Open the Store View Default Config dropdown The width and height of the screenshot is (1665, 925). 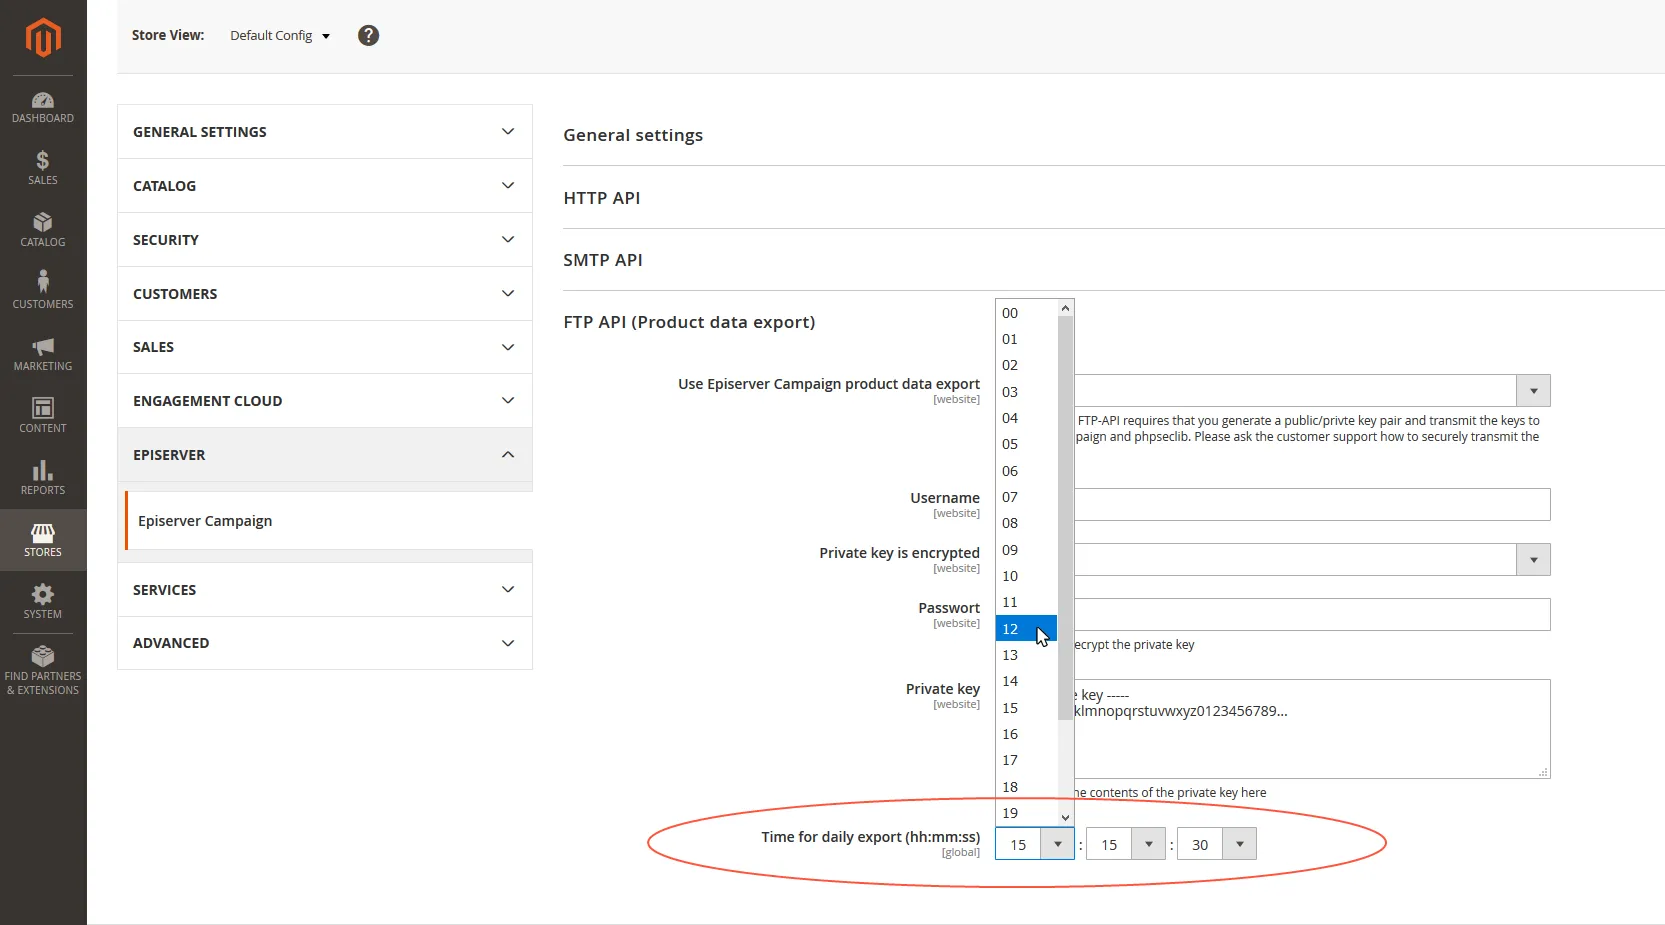[280, 35]
